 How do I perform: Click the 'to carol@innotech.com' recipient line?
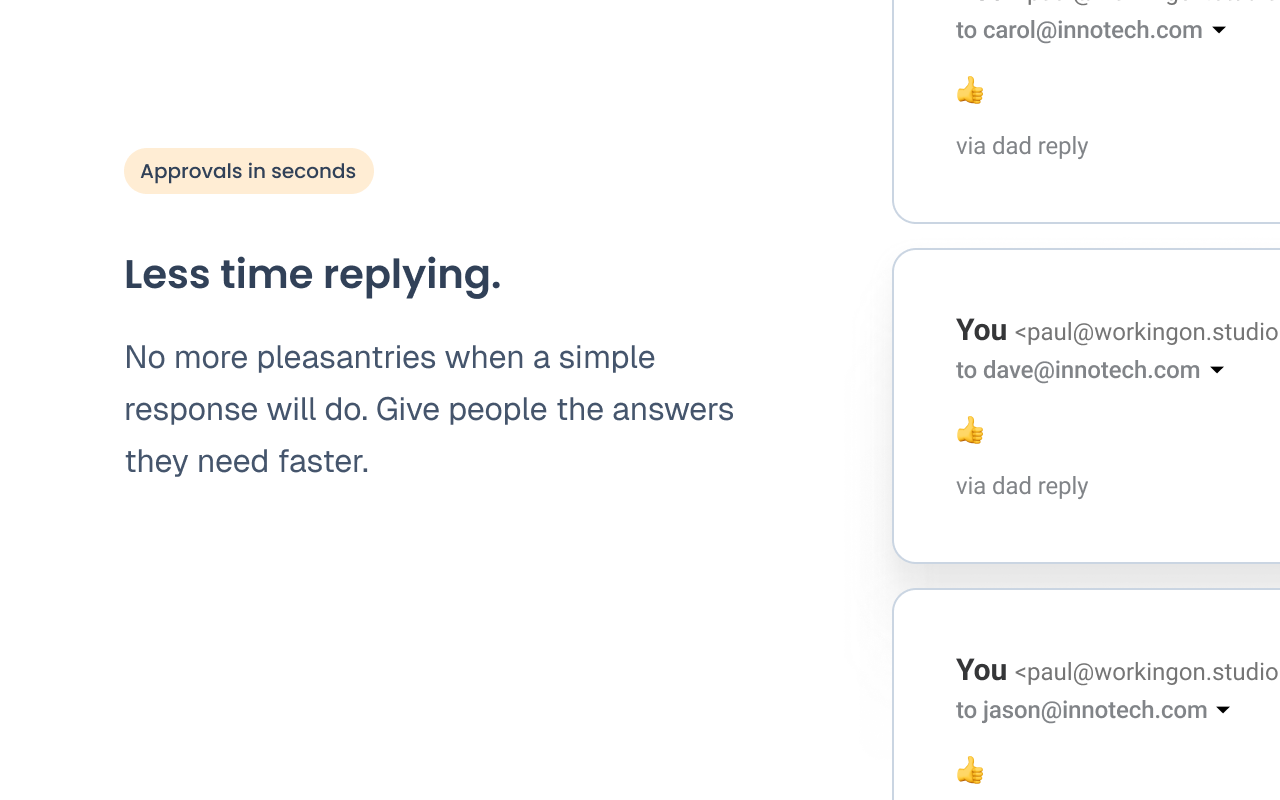point(1078,30)
